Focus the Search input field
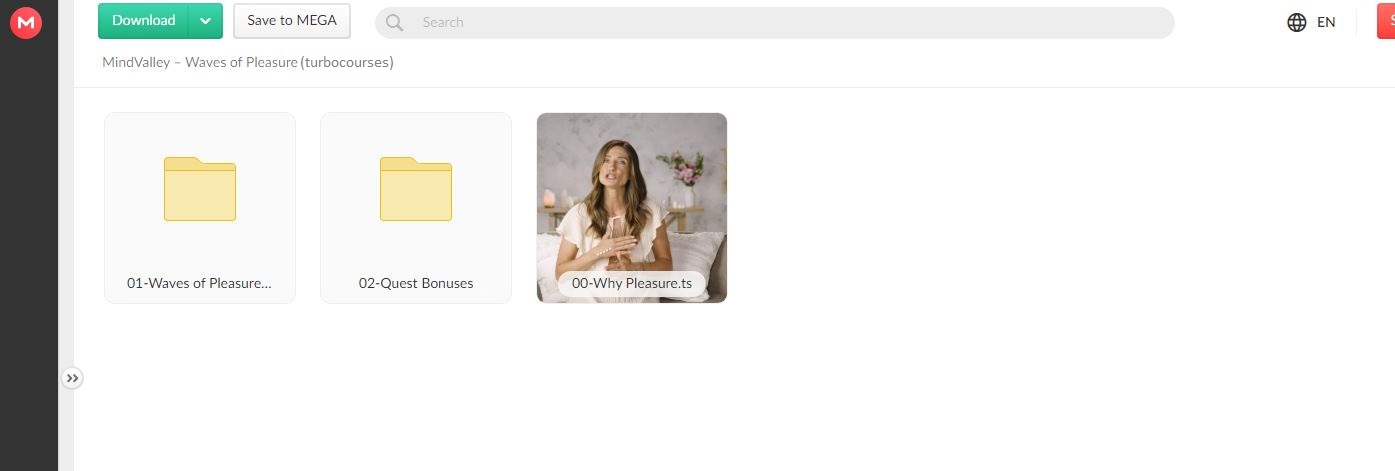The image size is (1395, 471). [x=774, y=22]
